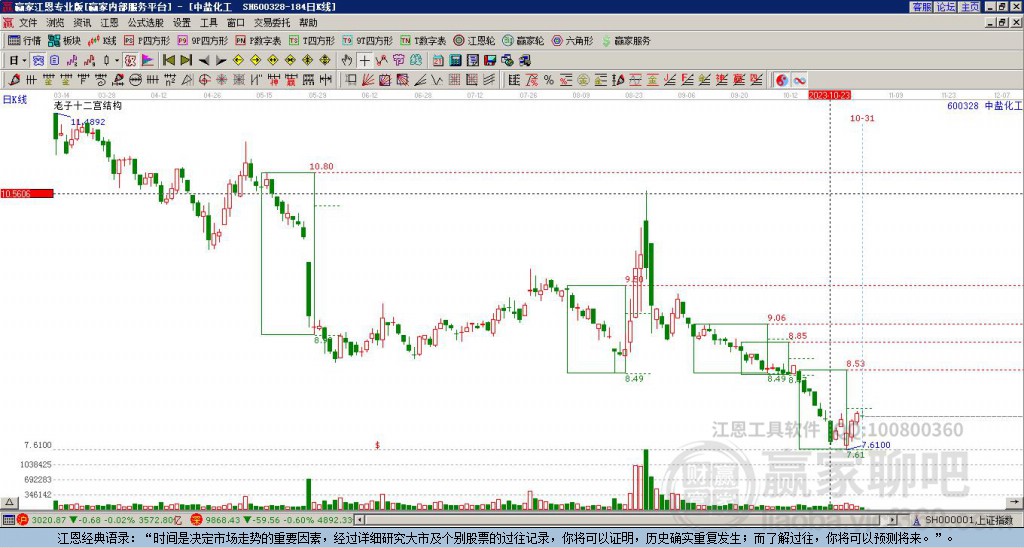Screen dimensions: 1024x548
Task: Open the 板块 sector view
Action: (64, 40)
